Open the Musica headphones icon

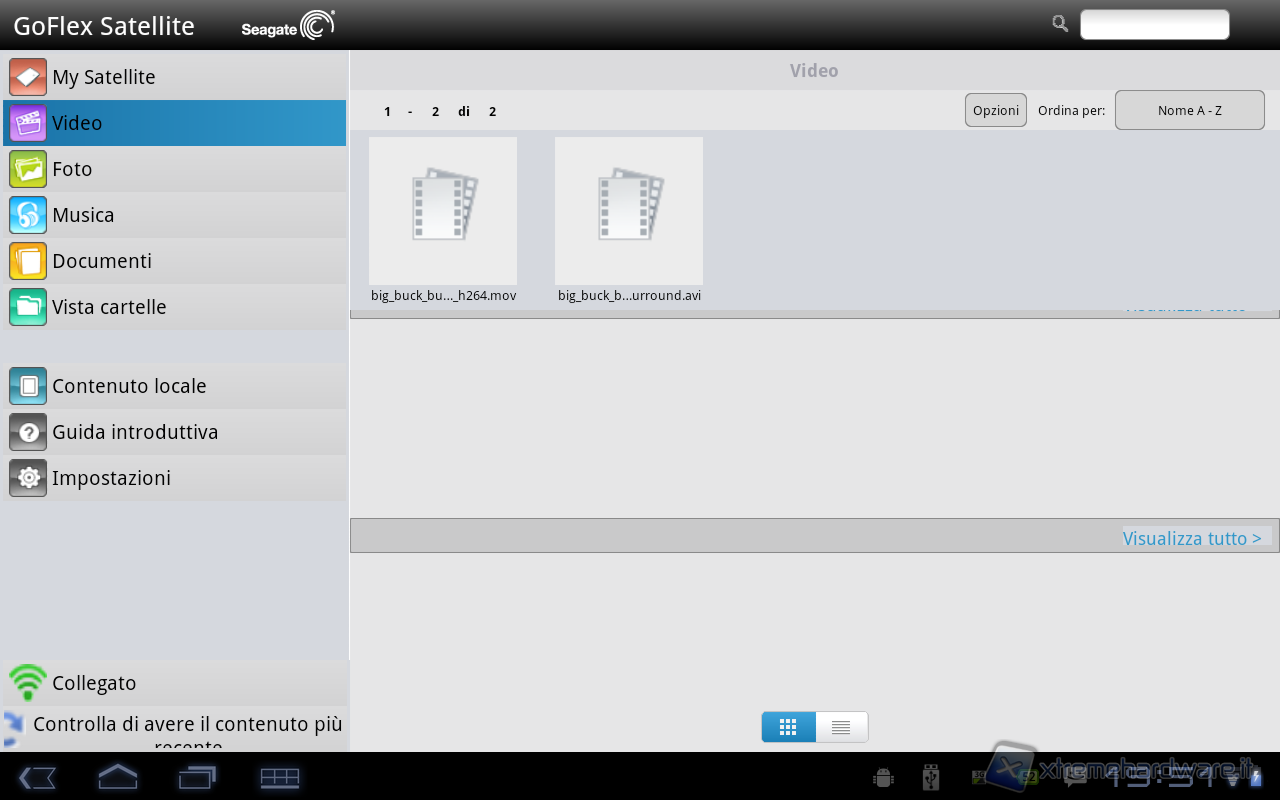pyautogui.click(x=28, y=215)
